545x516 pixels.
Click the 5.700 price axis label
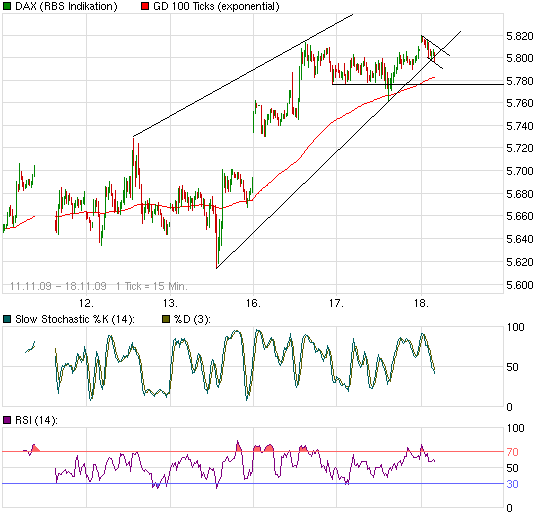pyautogui.click(x=520, y=171)
